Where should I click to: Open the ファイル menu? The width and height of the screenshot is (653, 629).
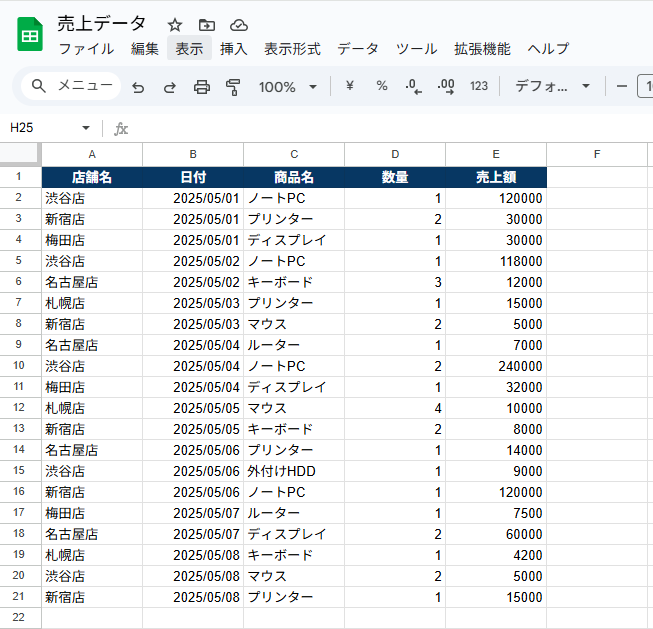(x=86, y=49)
